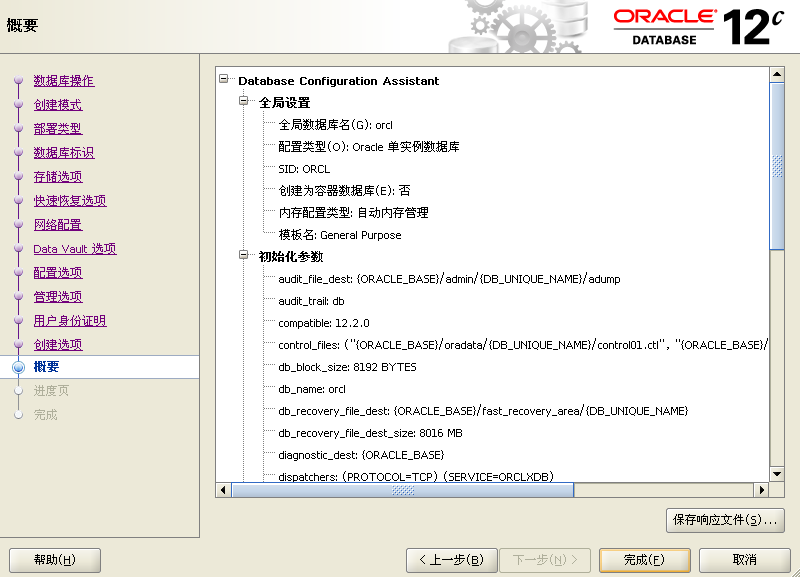Go back with the 上一步(B) button

(x=452, y=560)
